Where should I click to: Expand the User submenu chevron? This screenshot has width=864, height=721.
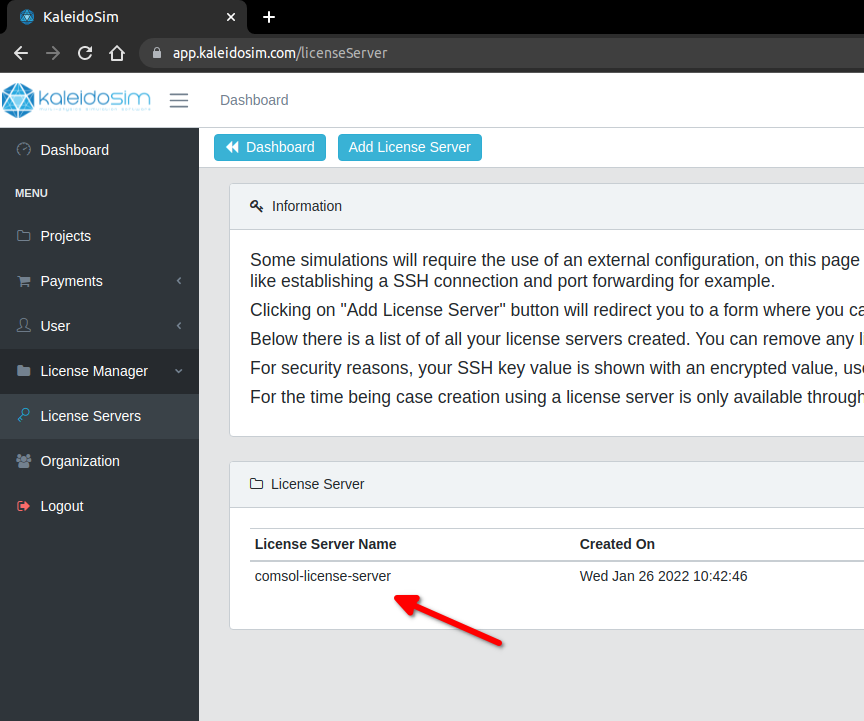click(x=179, y=326)
